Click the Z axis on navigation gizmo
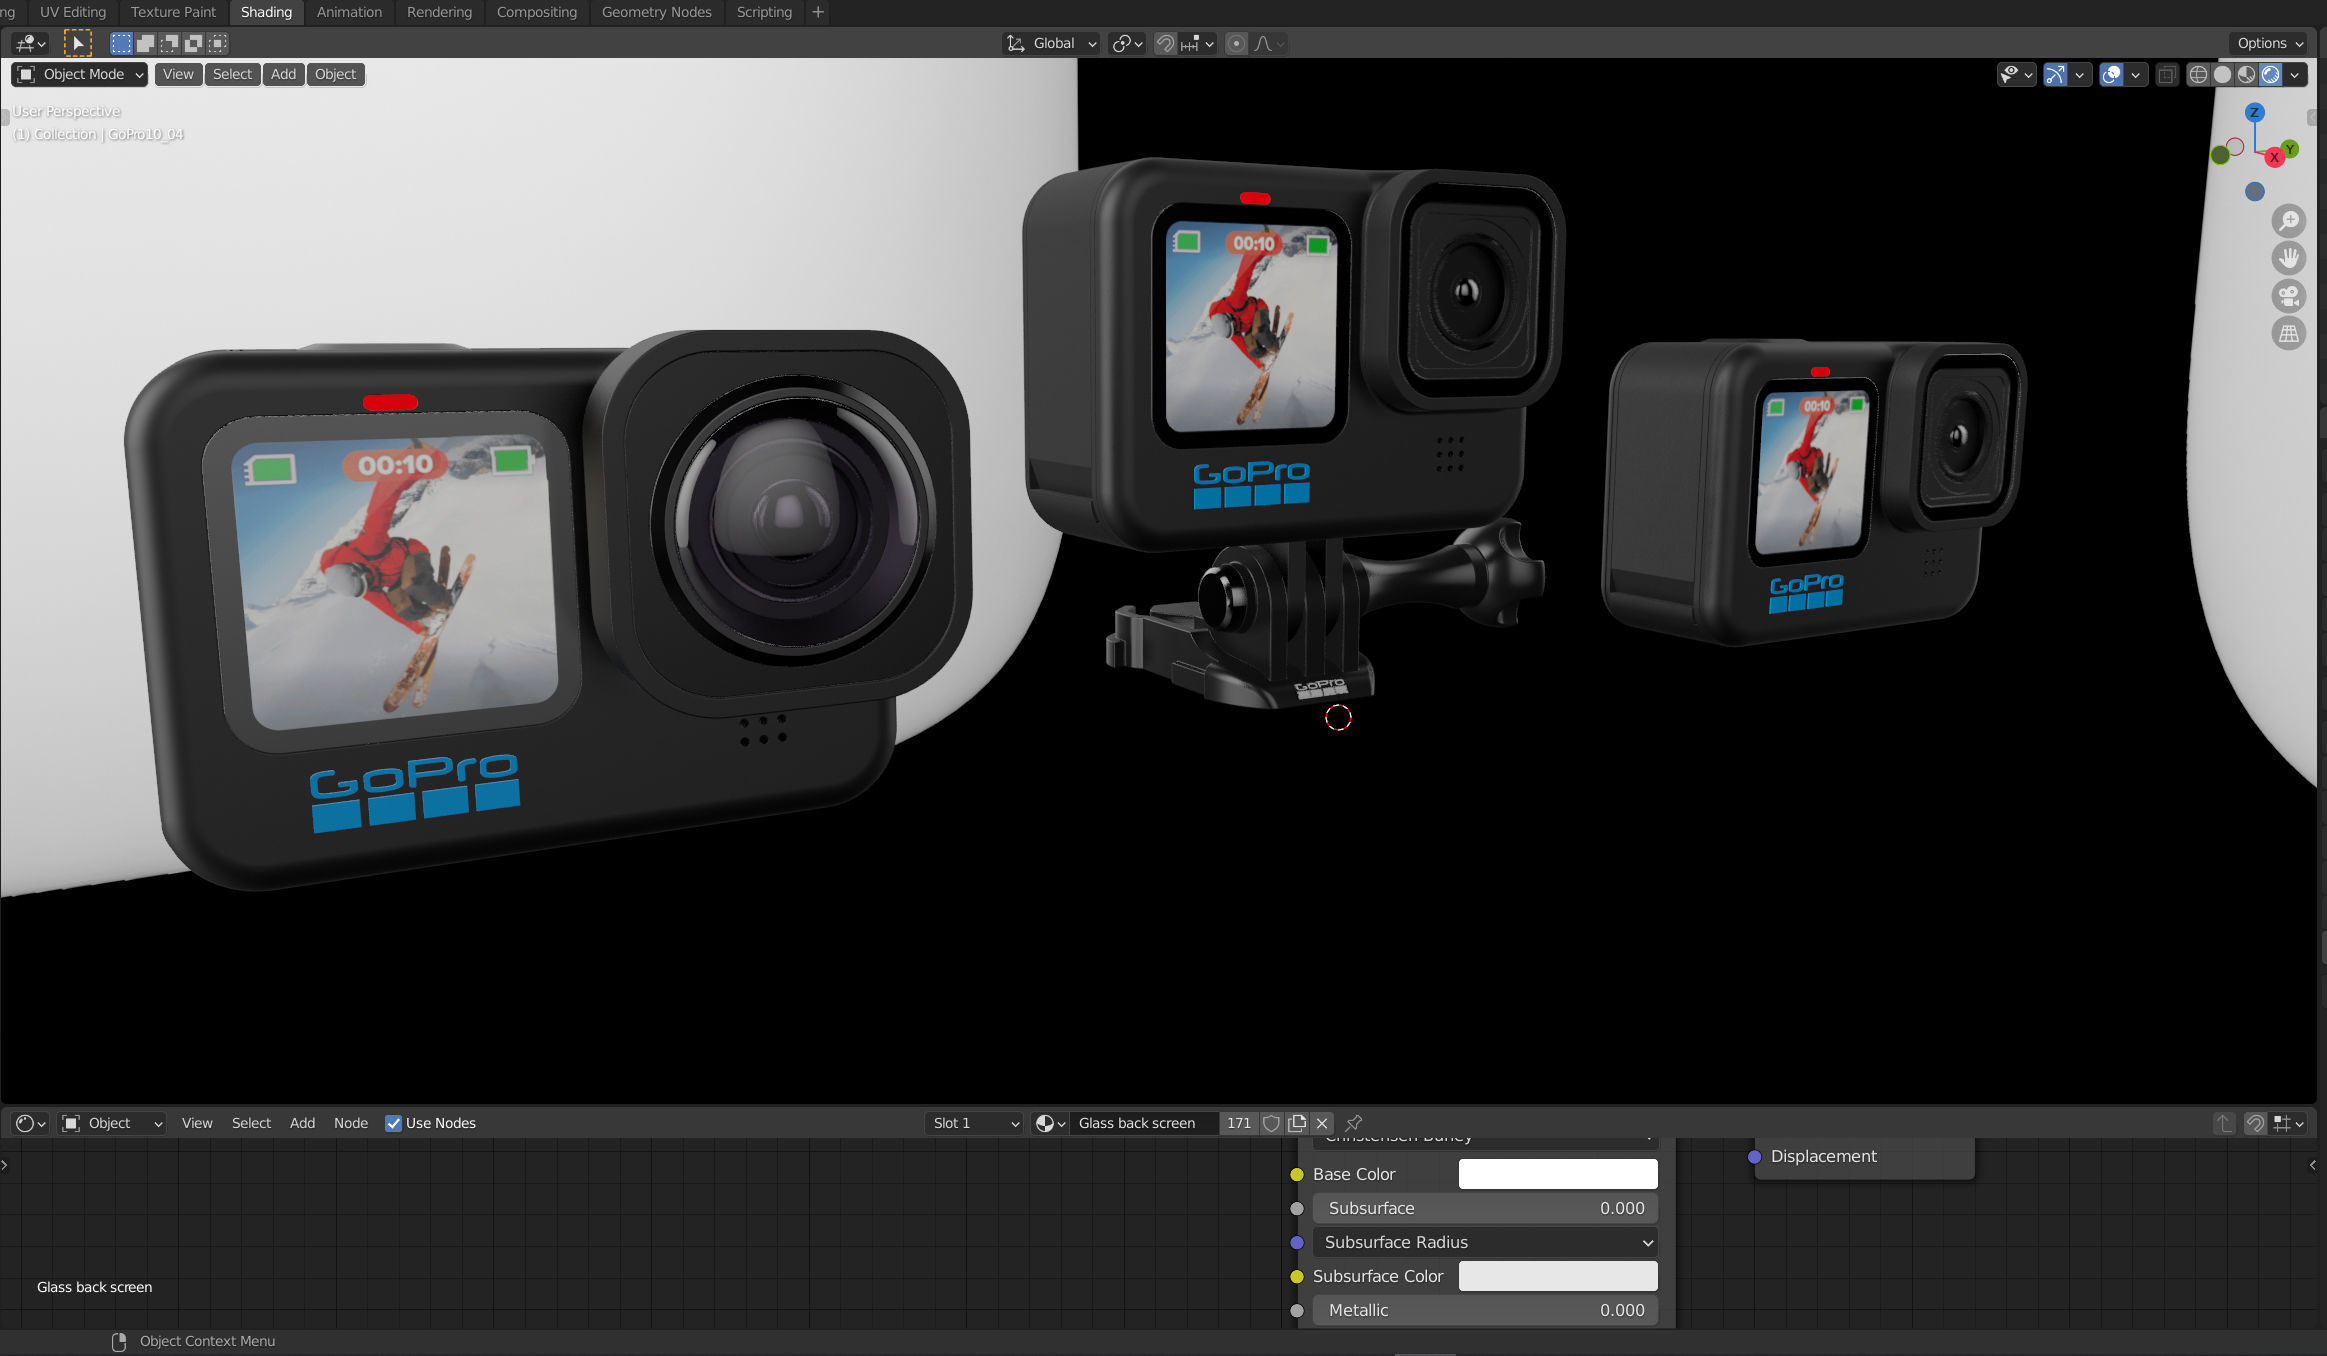This screenshot has height=1356, width=2327. pos(2254,112)
